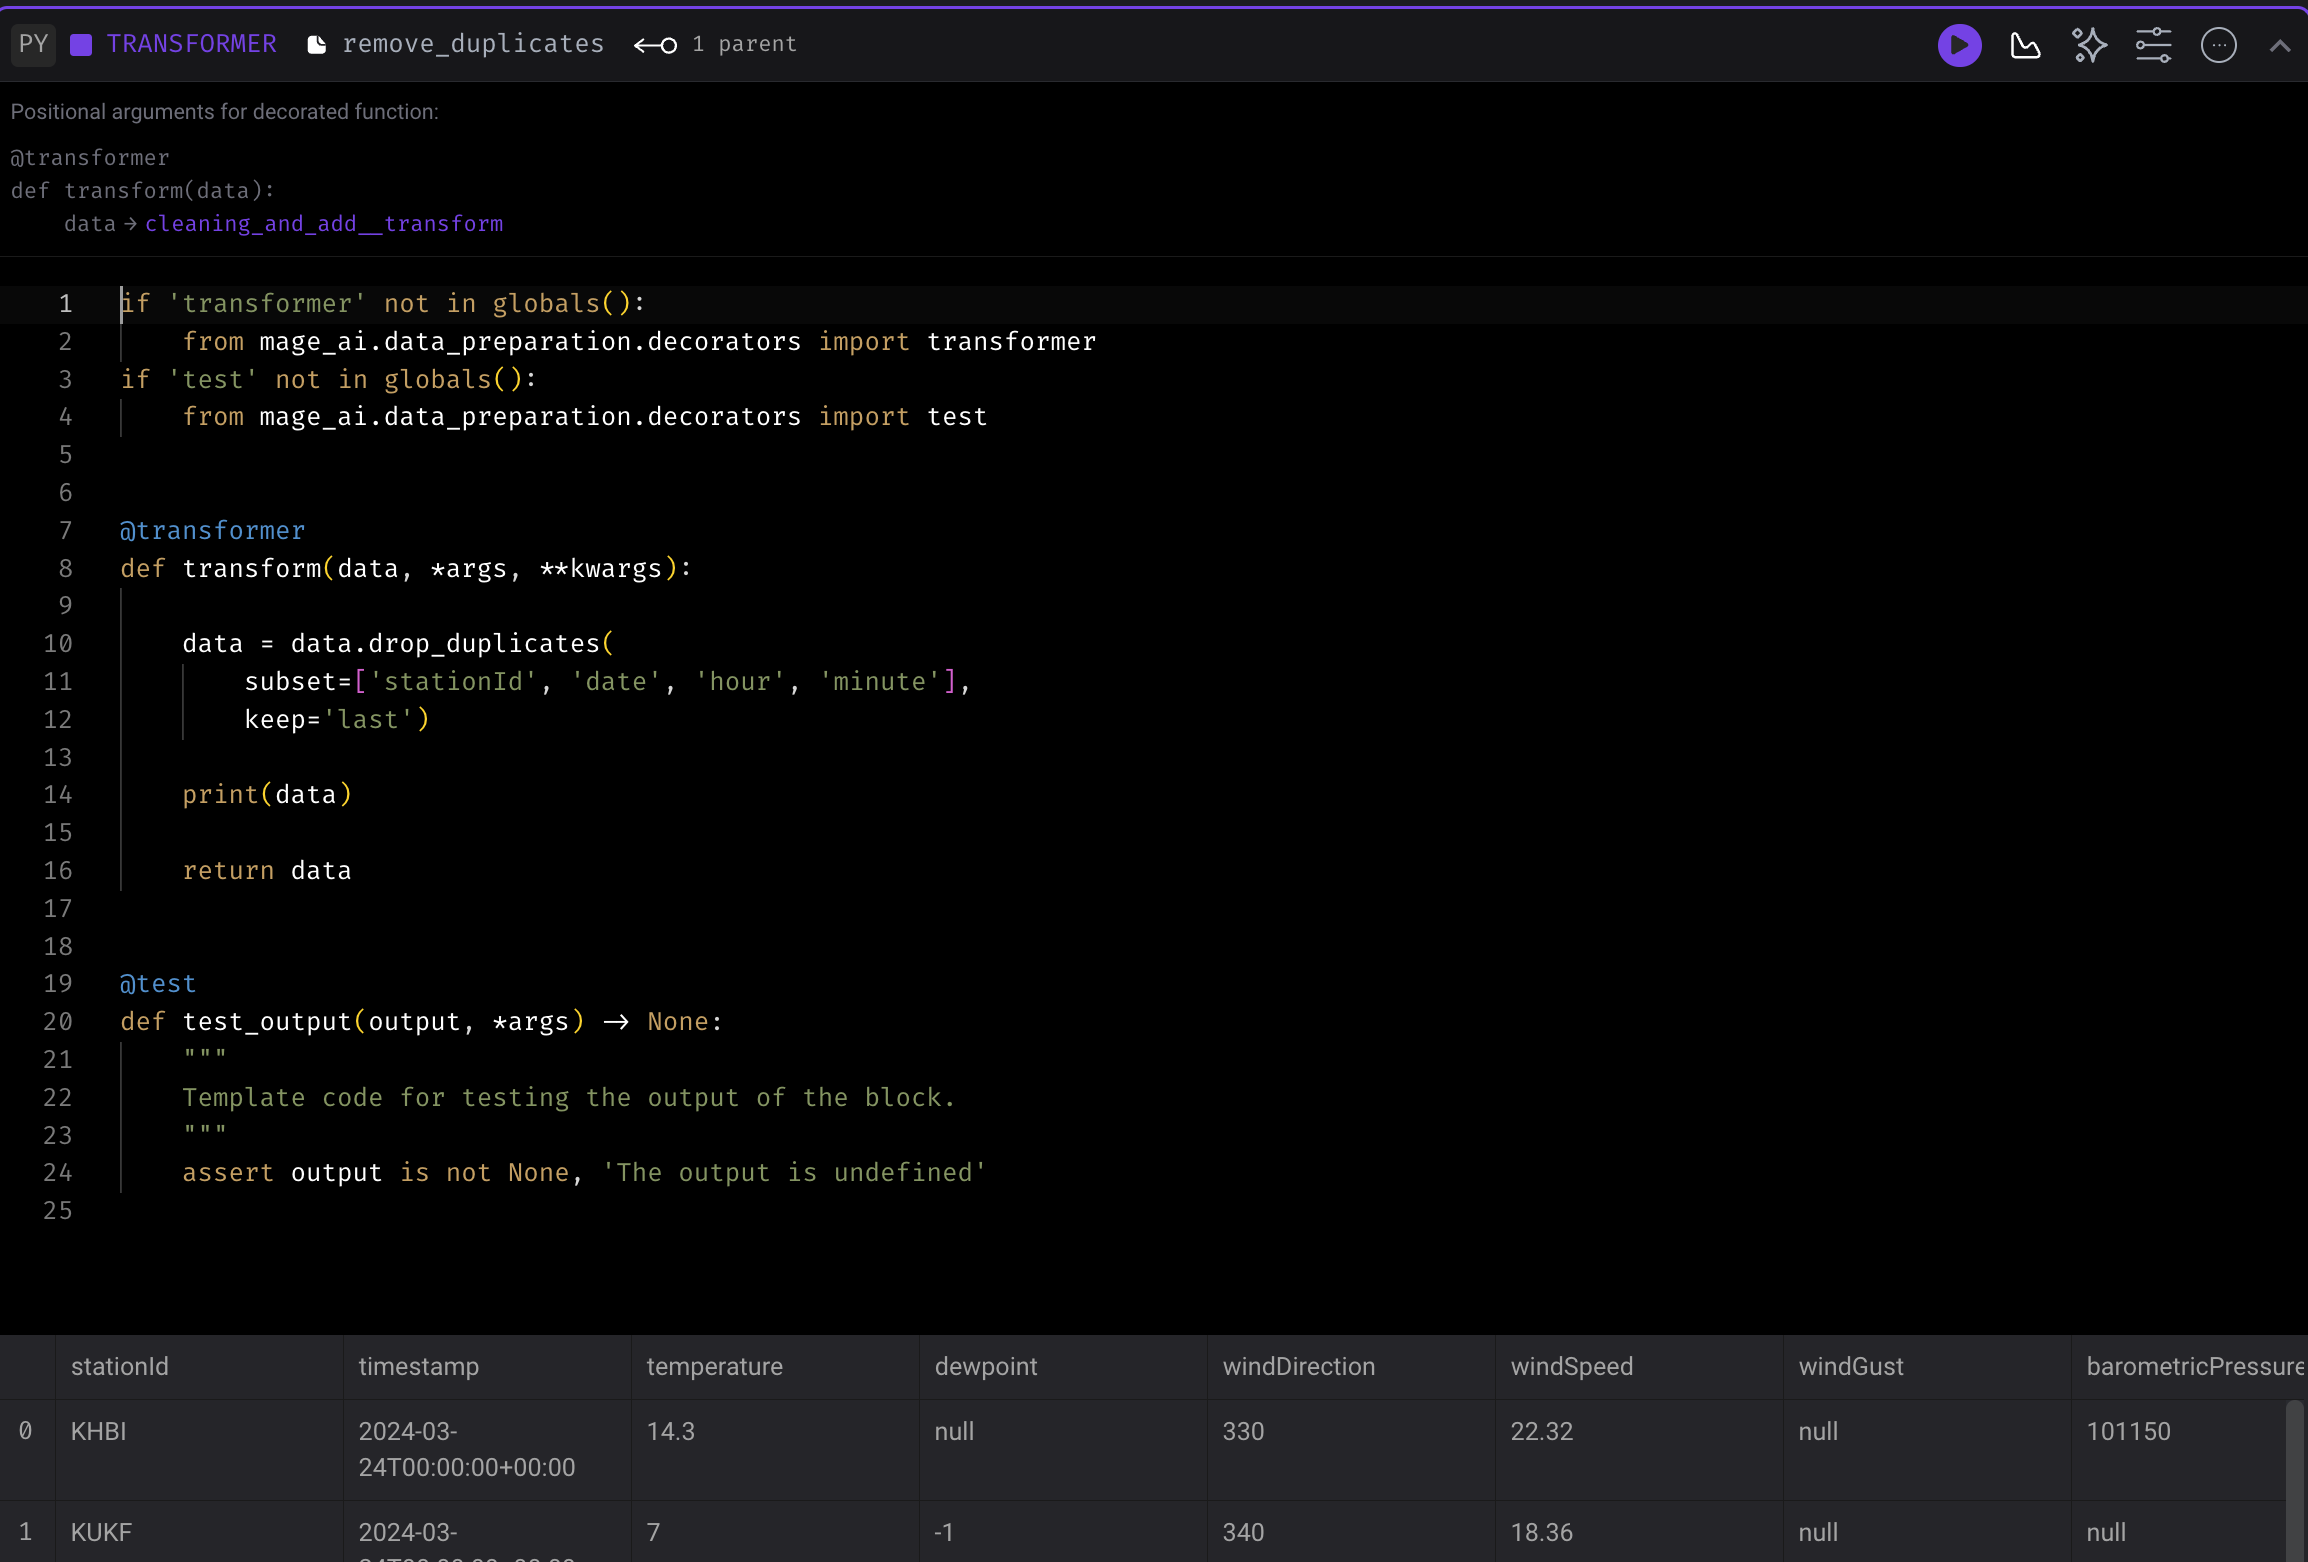Click the file icon beside remove_duplicates

316,45
